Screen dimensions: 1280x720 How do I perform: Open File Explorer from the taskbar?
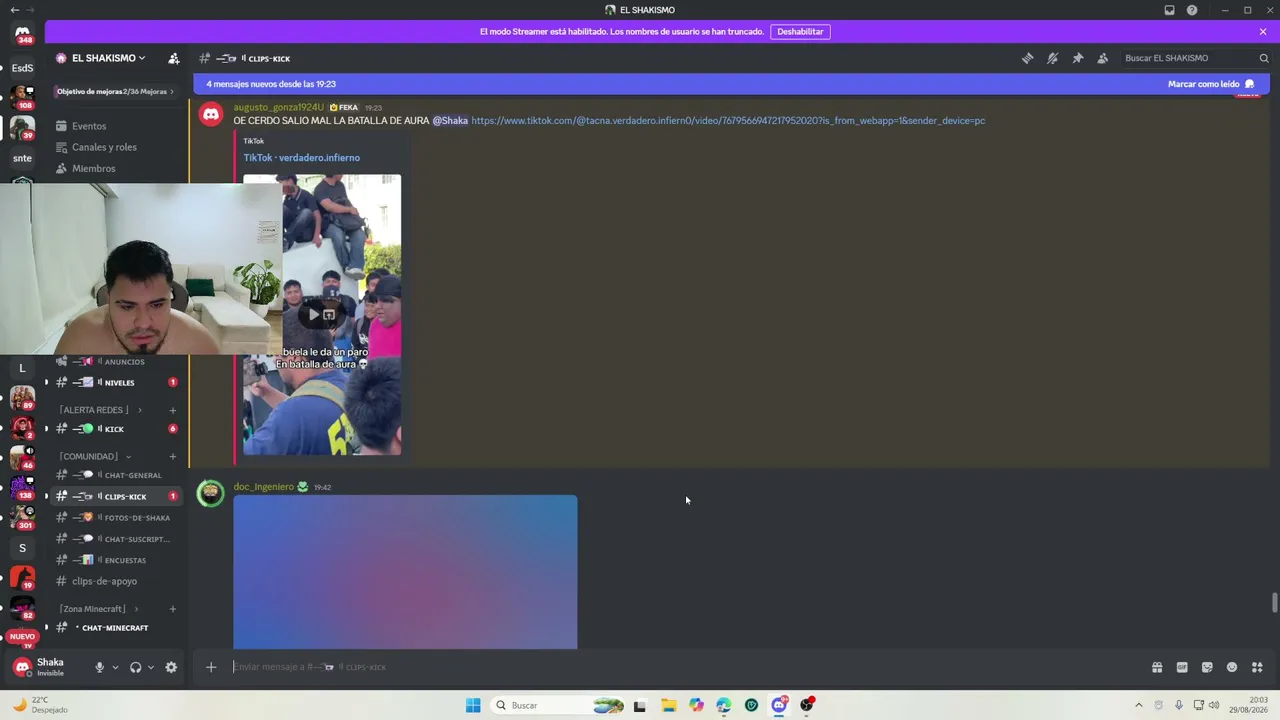pyautogui.click(x=668, y=705)
